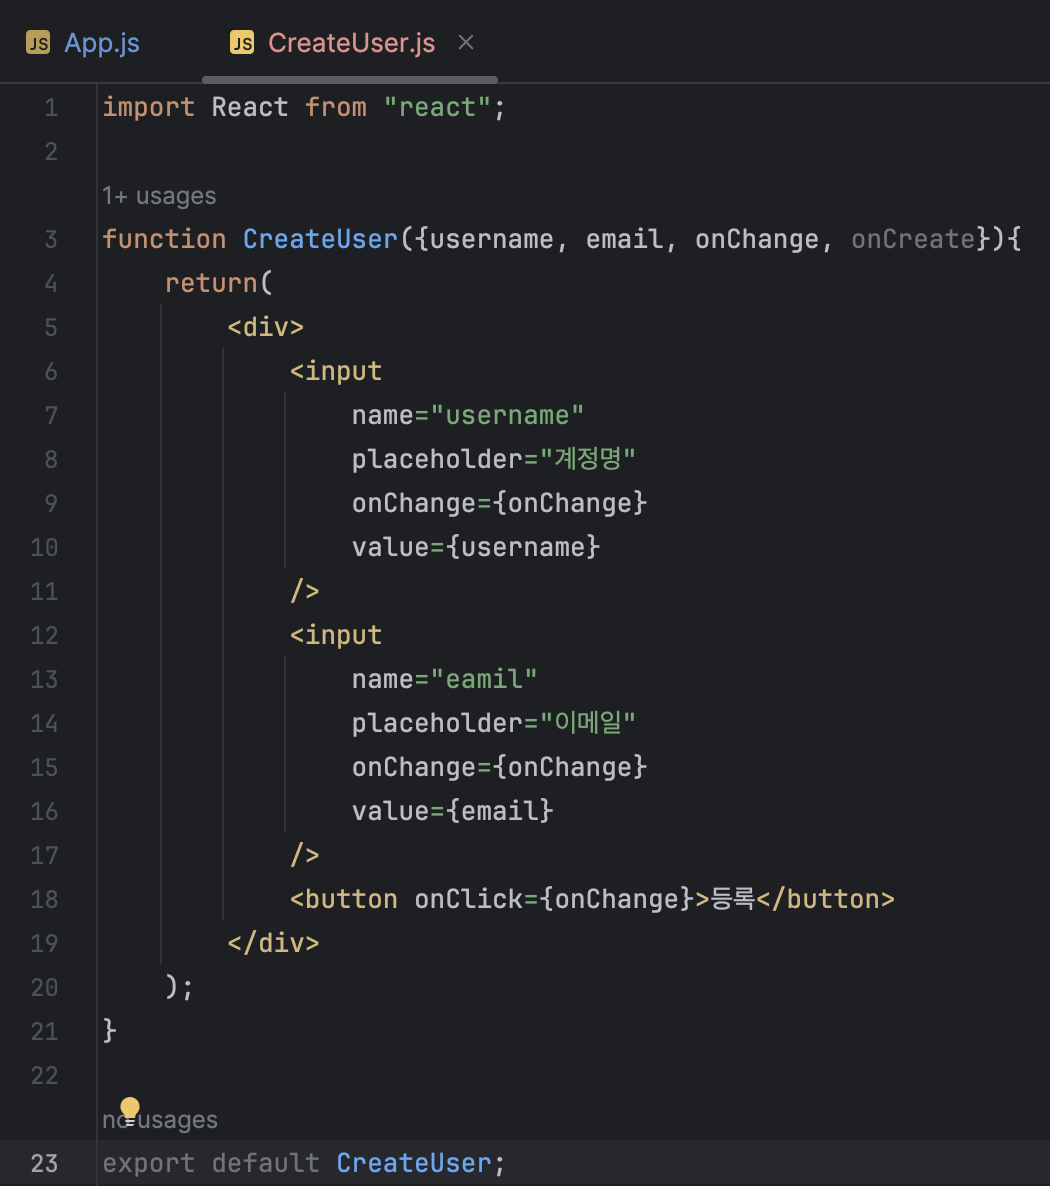Image resolution: width=1050 pixels, height=1186 pixels.
Task: Click the first <input tag on line 6
Action: [x=336, y=371]
